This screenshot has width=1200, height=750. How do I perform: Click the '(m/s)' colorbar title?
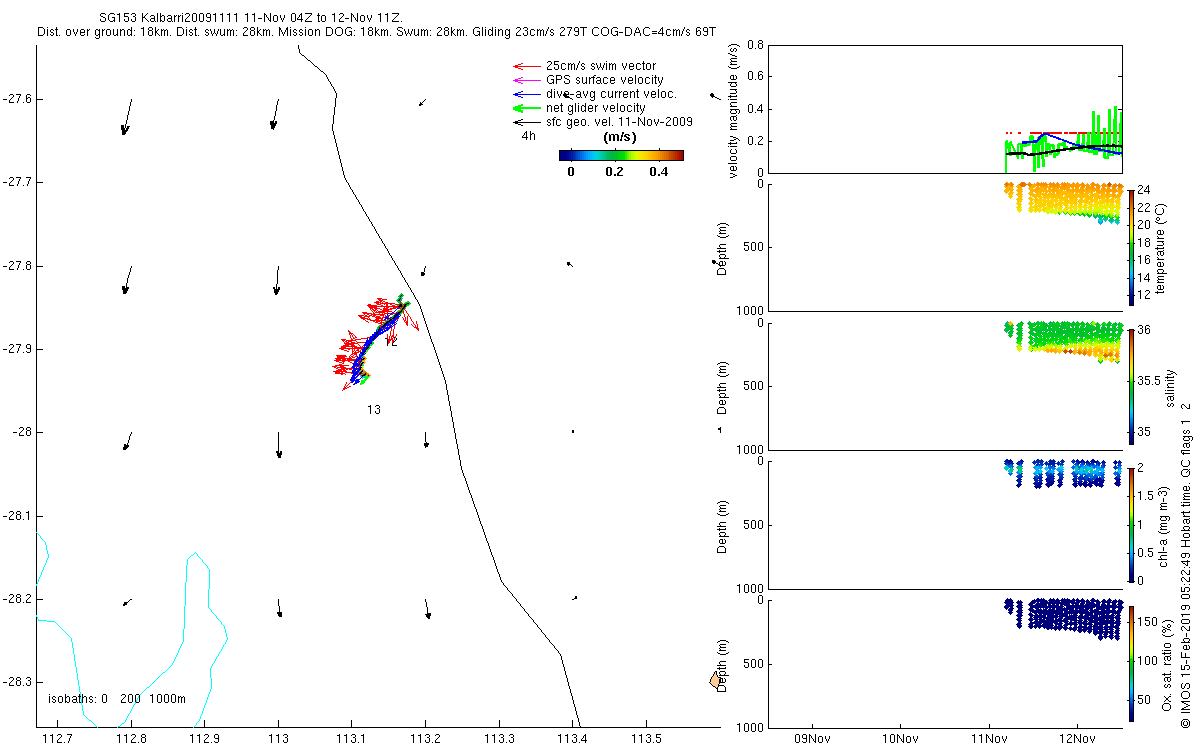[621, 137]
